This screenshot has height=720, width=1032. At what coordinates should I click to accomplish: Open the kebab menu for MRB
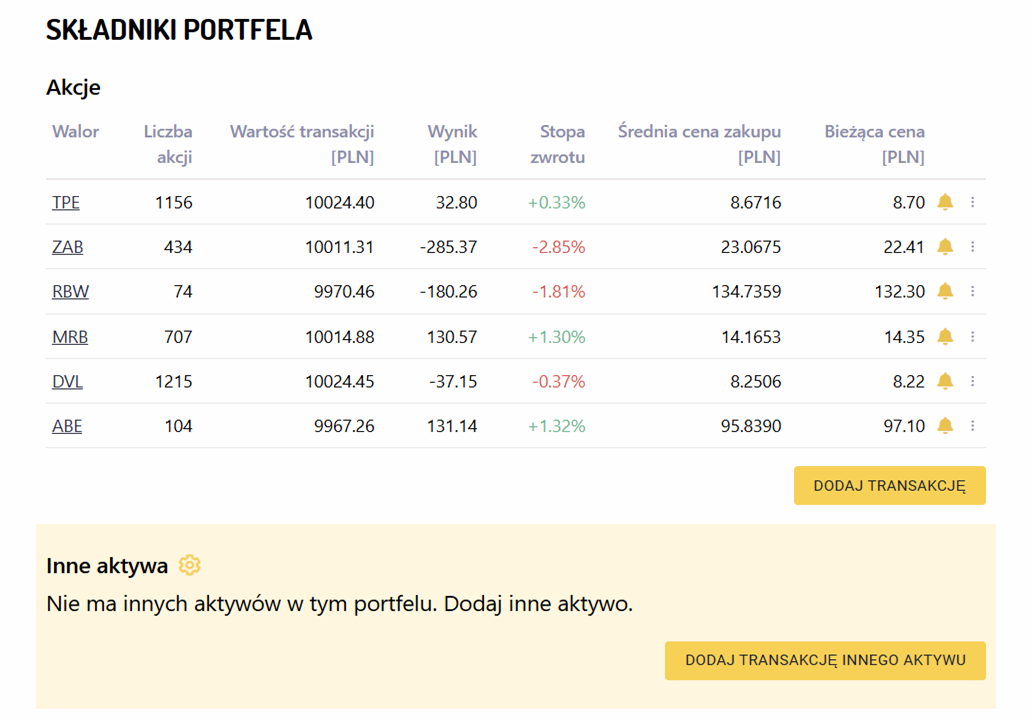tap(973, 337)
